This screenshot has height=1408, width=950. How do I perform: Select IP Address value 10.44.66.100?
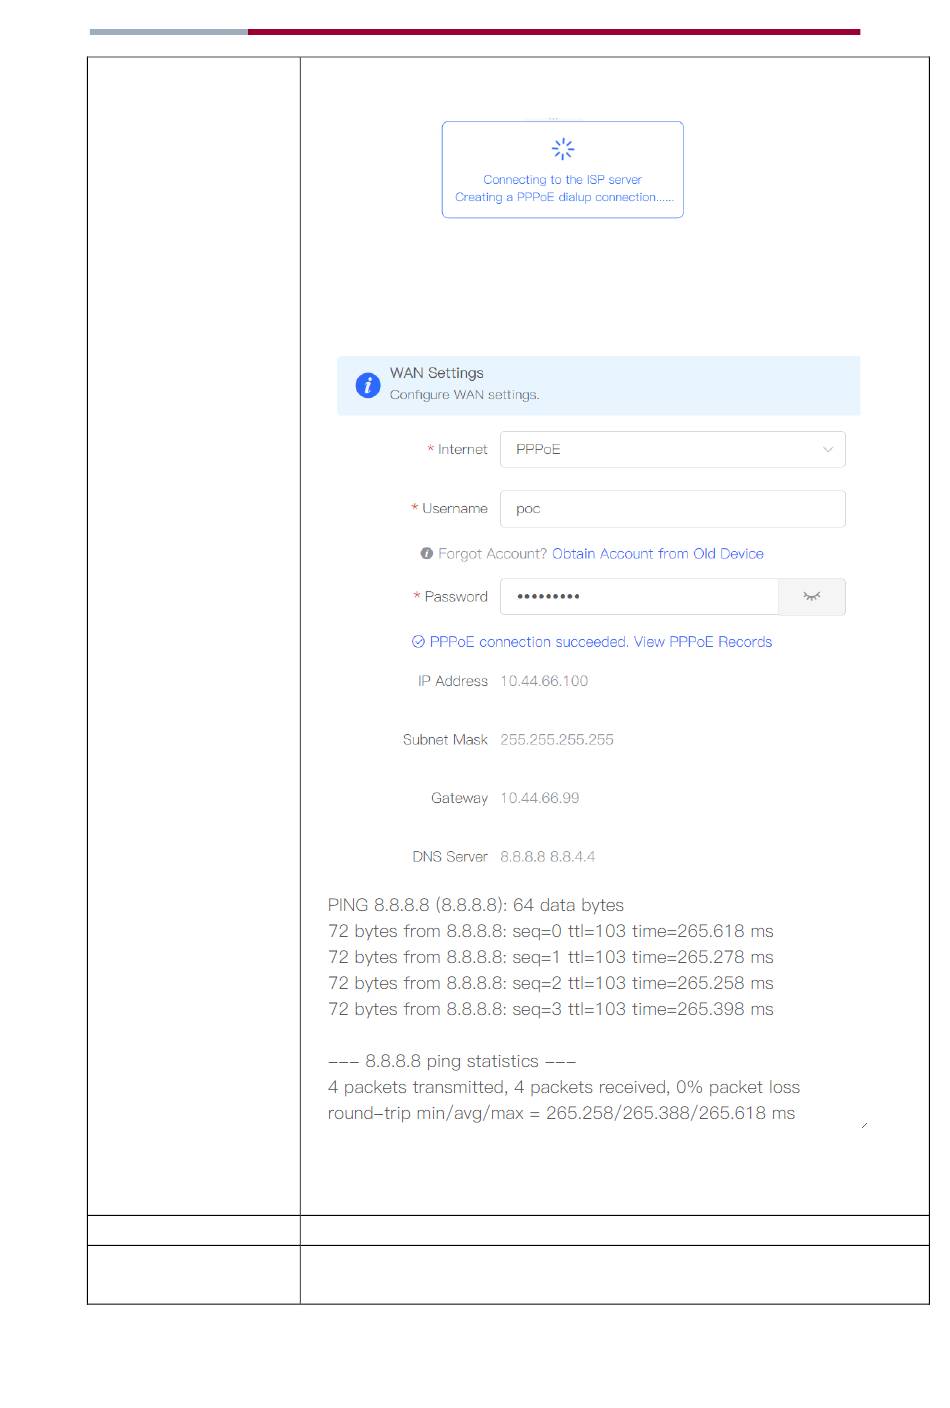coord(544,681)
